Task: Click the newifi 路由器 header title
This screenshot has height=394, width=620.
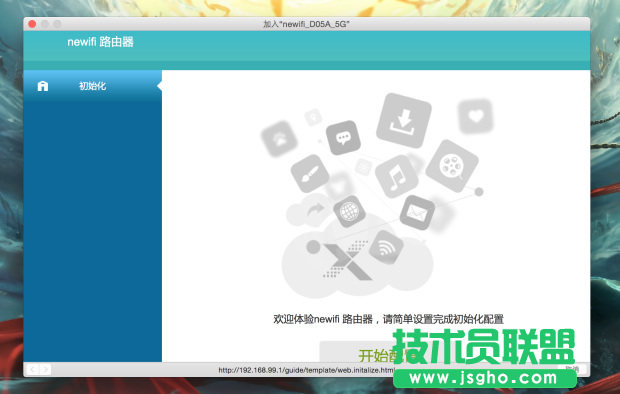Action: [x=100, y=42]
